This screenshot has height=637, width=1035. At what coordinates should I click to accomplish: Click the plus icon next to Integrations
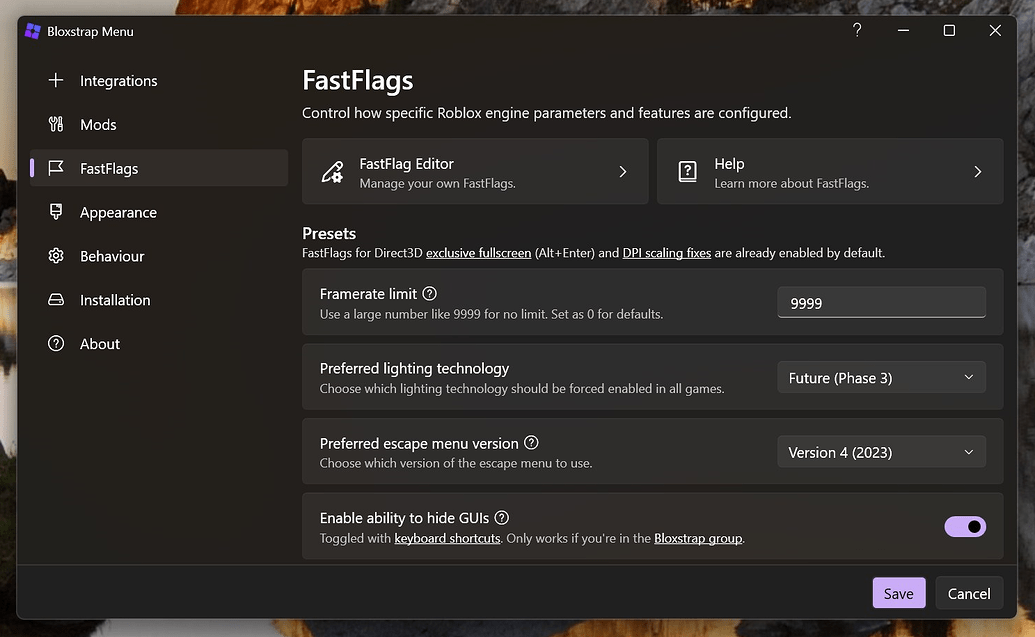click(x=56, y=80)
